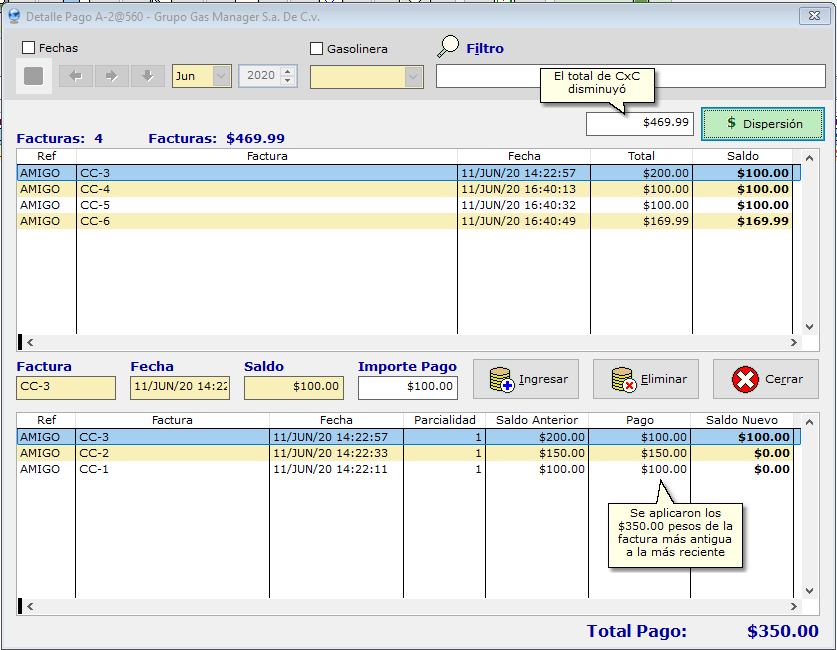Click the Saldo Nuevo column header
The width and height of the screenshot is (837, 650).
click(741, 420)
